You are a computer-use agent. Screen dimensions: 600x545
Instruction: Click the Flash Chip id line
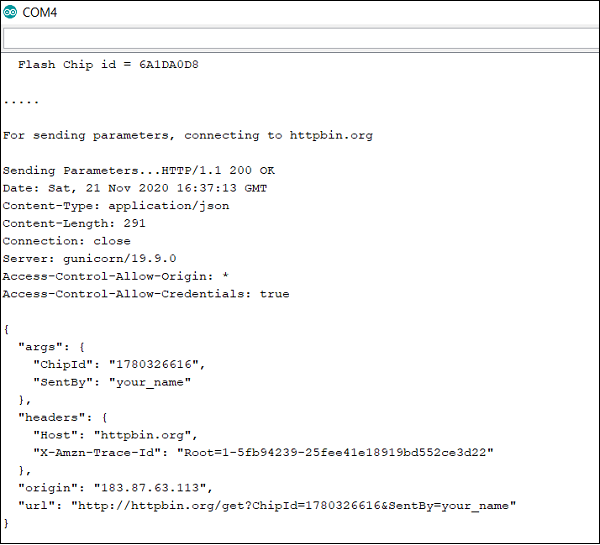point(110,65)
